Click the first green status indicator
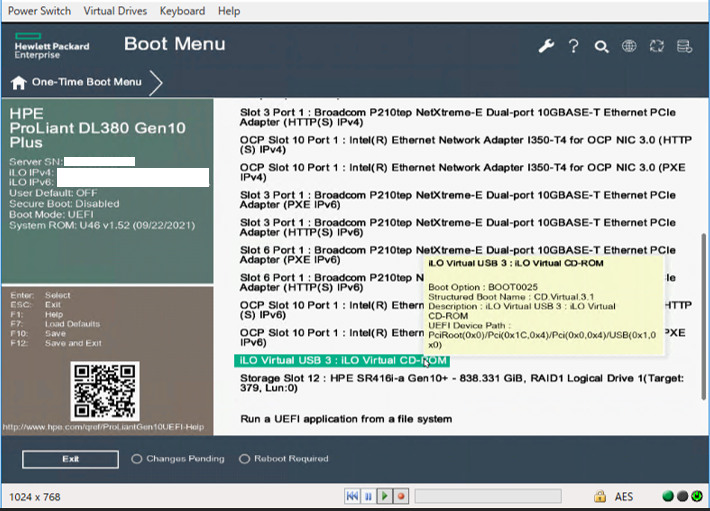 667,496
